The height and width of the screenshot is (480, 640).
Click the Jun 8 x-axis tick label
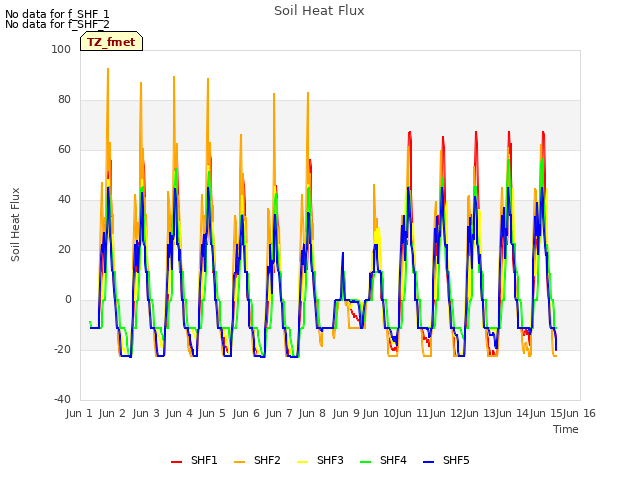(312, 413)
